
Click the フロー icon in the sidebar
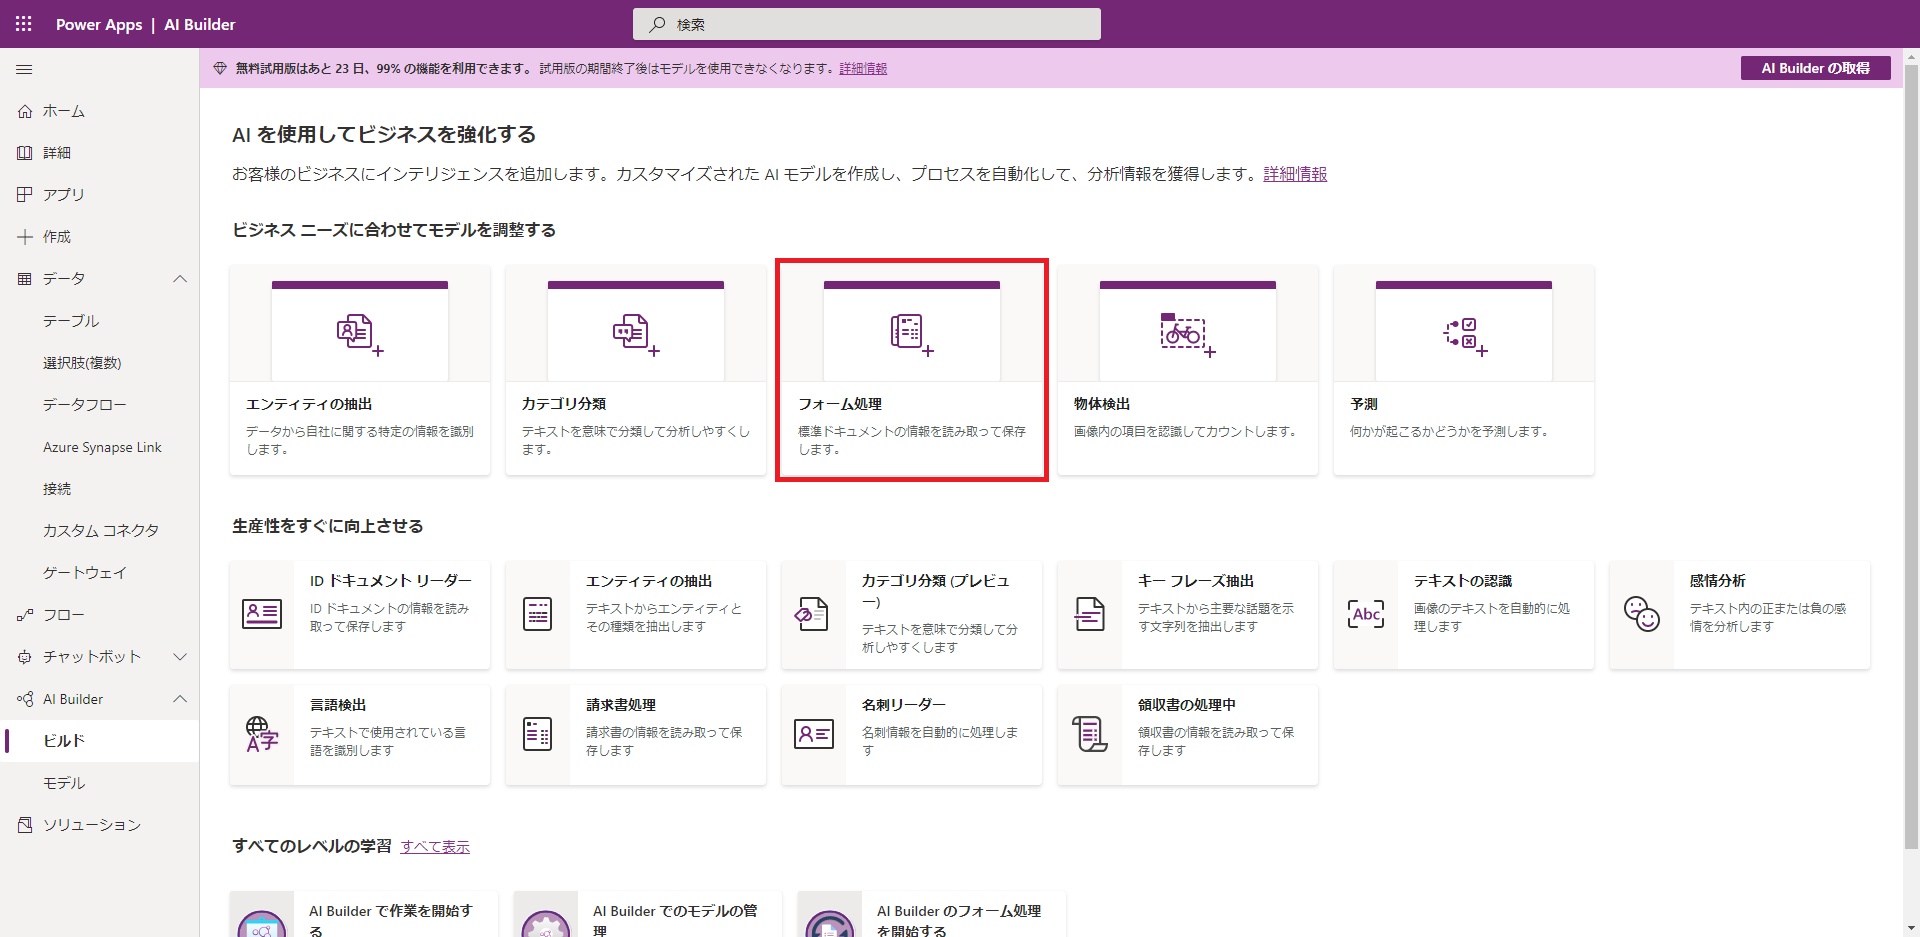[x=25, y=615]
